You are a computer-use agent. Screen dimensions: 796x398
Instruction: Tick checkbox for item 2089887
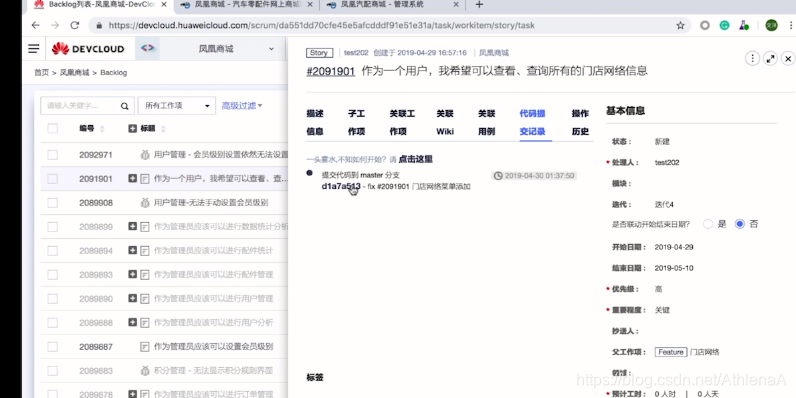52,347
